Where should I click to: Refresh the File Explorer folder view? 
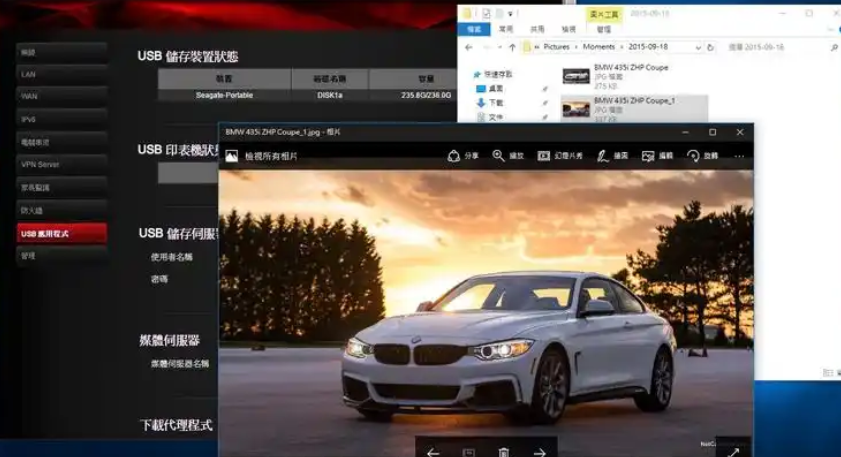711,47
